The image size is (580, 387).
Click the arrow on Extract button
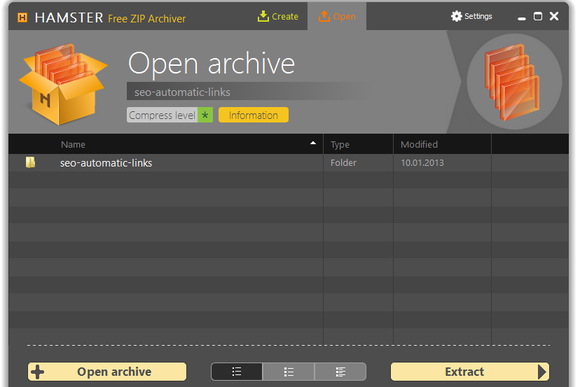(542, 372)
